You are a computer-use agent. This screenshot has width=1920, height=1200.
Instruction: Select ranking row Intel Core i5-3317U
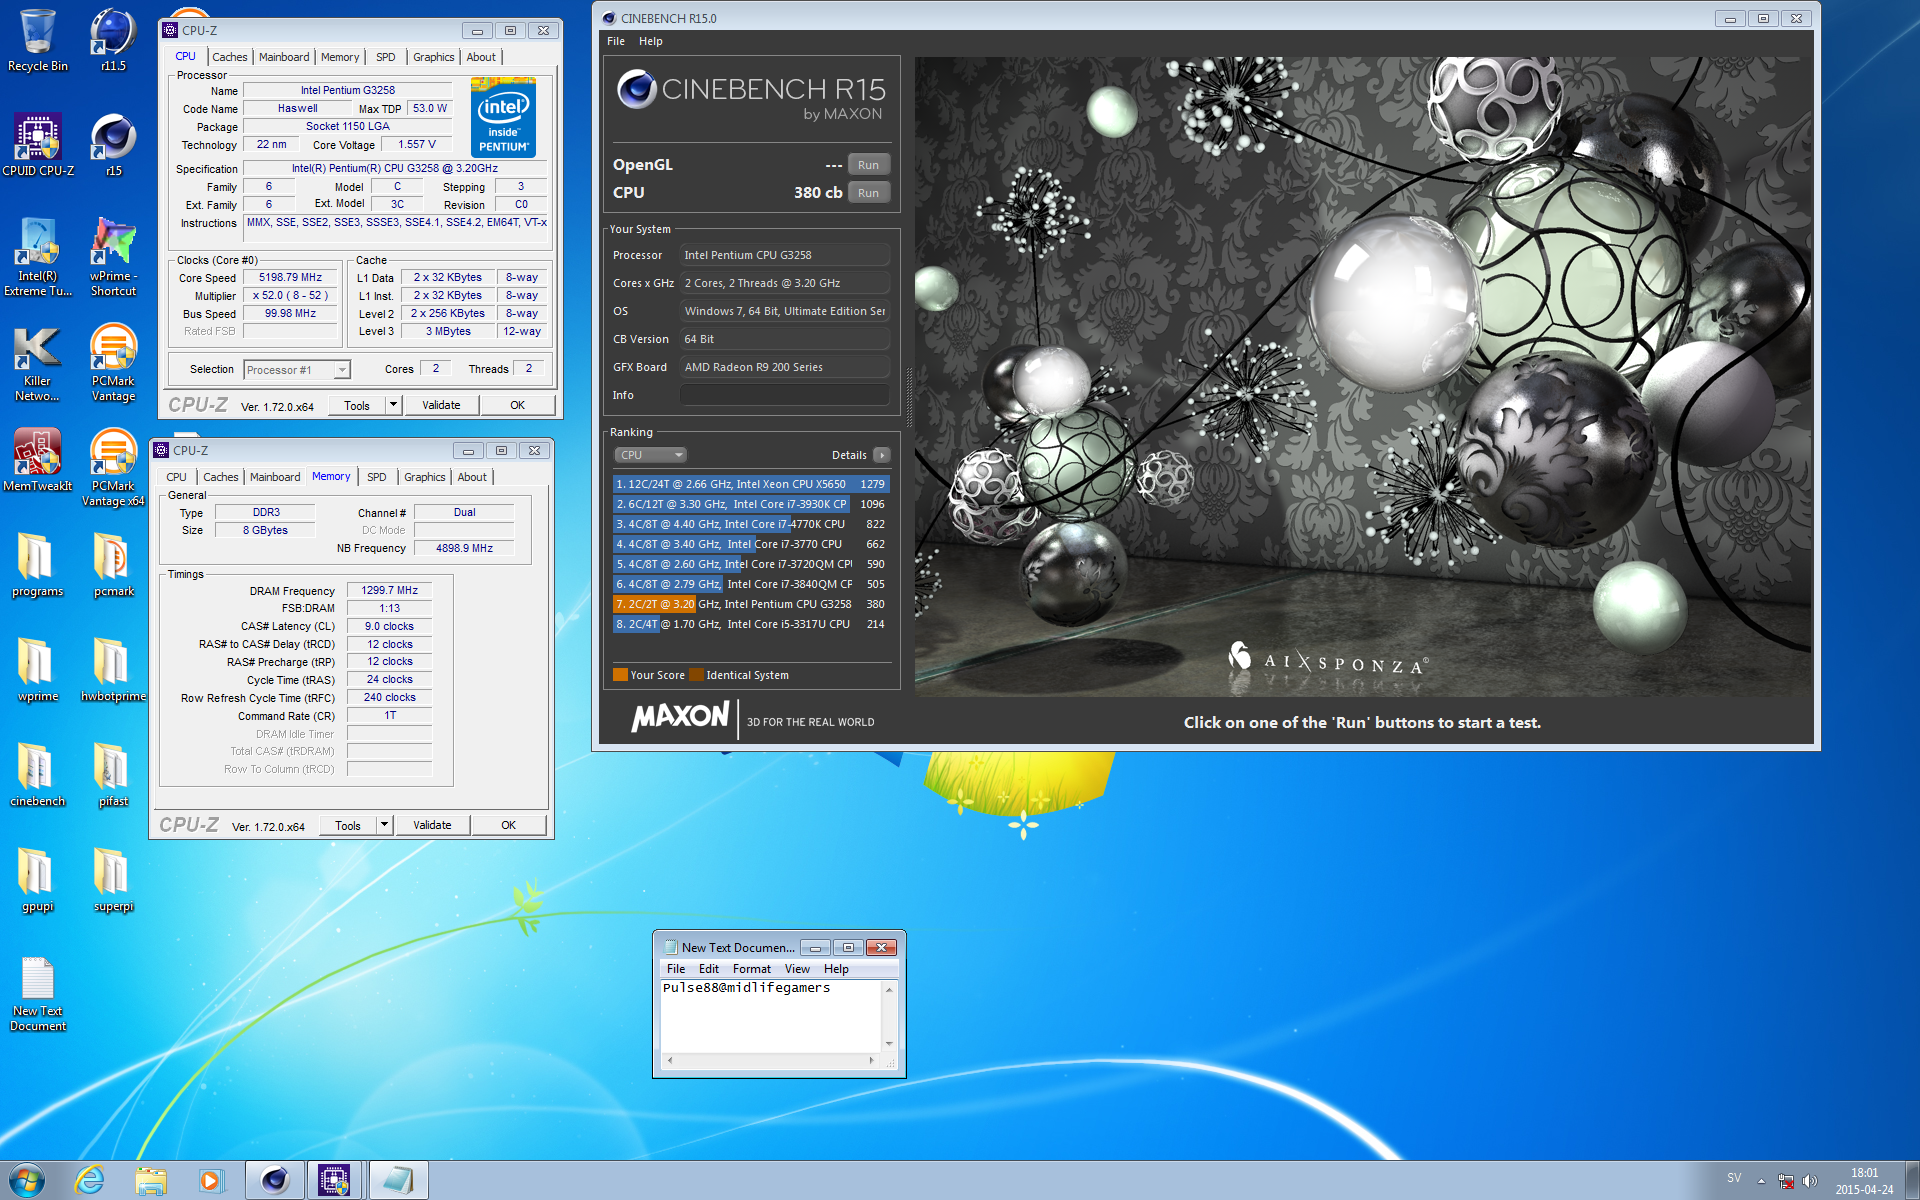pyautogui.click(x=750, y=624)
